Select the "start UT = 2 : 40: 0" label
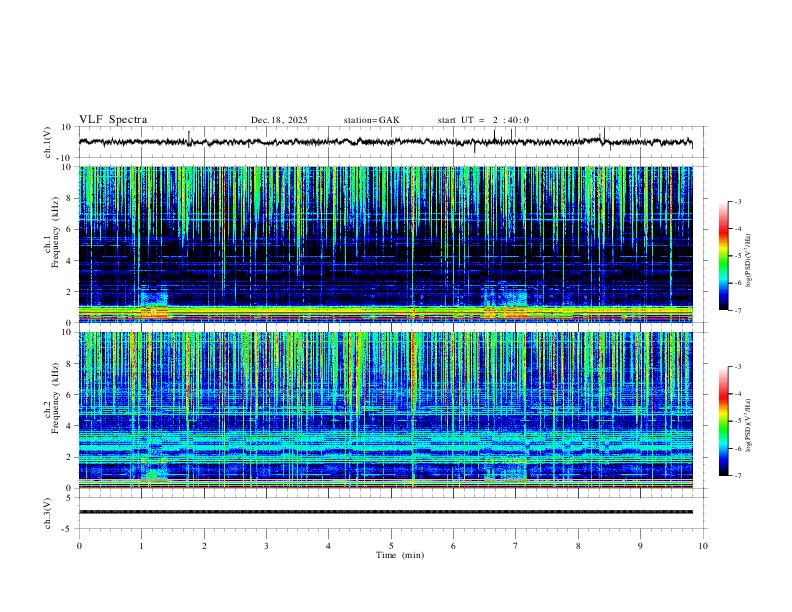 (x=483, y=120)
